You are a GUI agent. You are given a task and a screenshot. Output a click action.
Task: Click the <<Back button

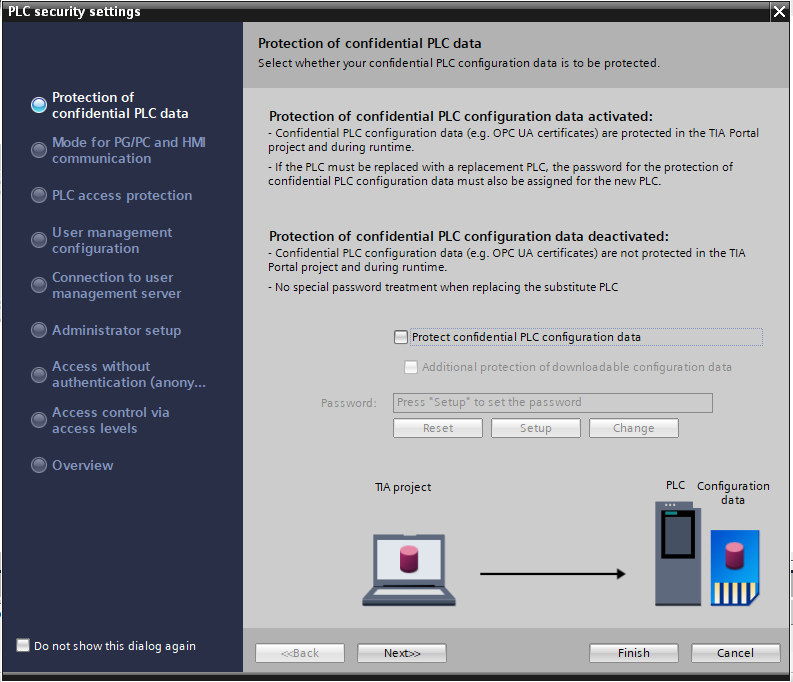(300, 653)
